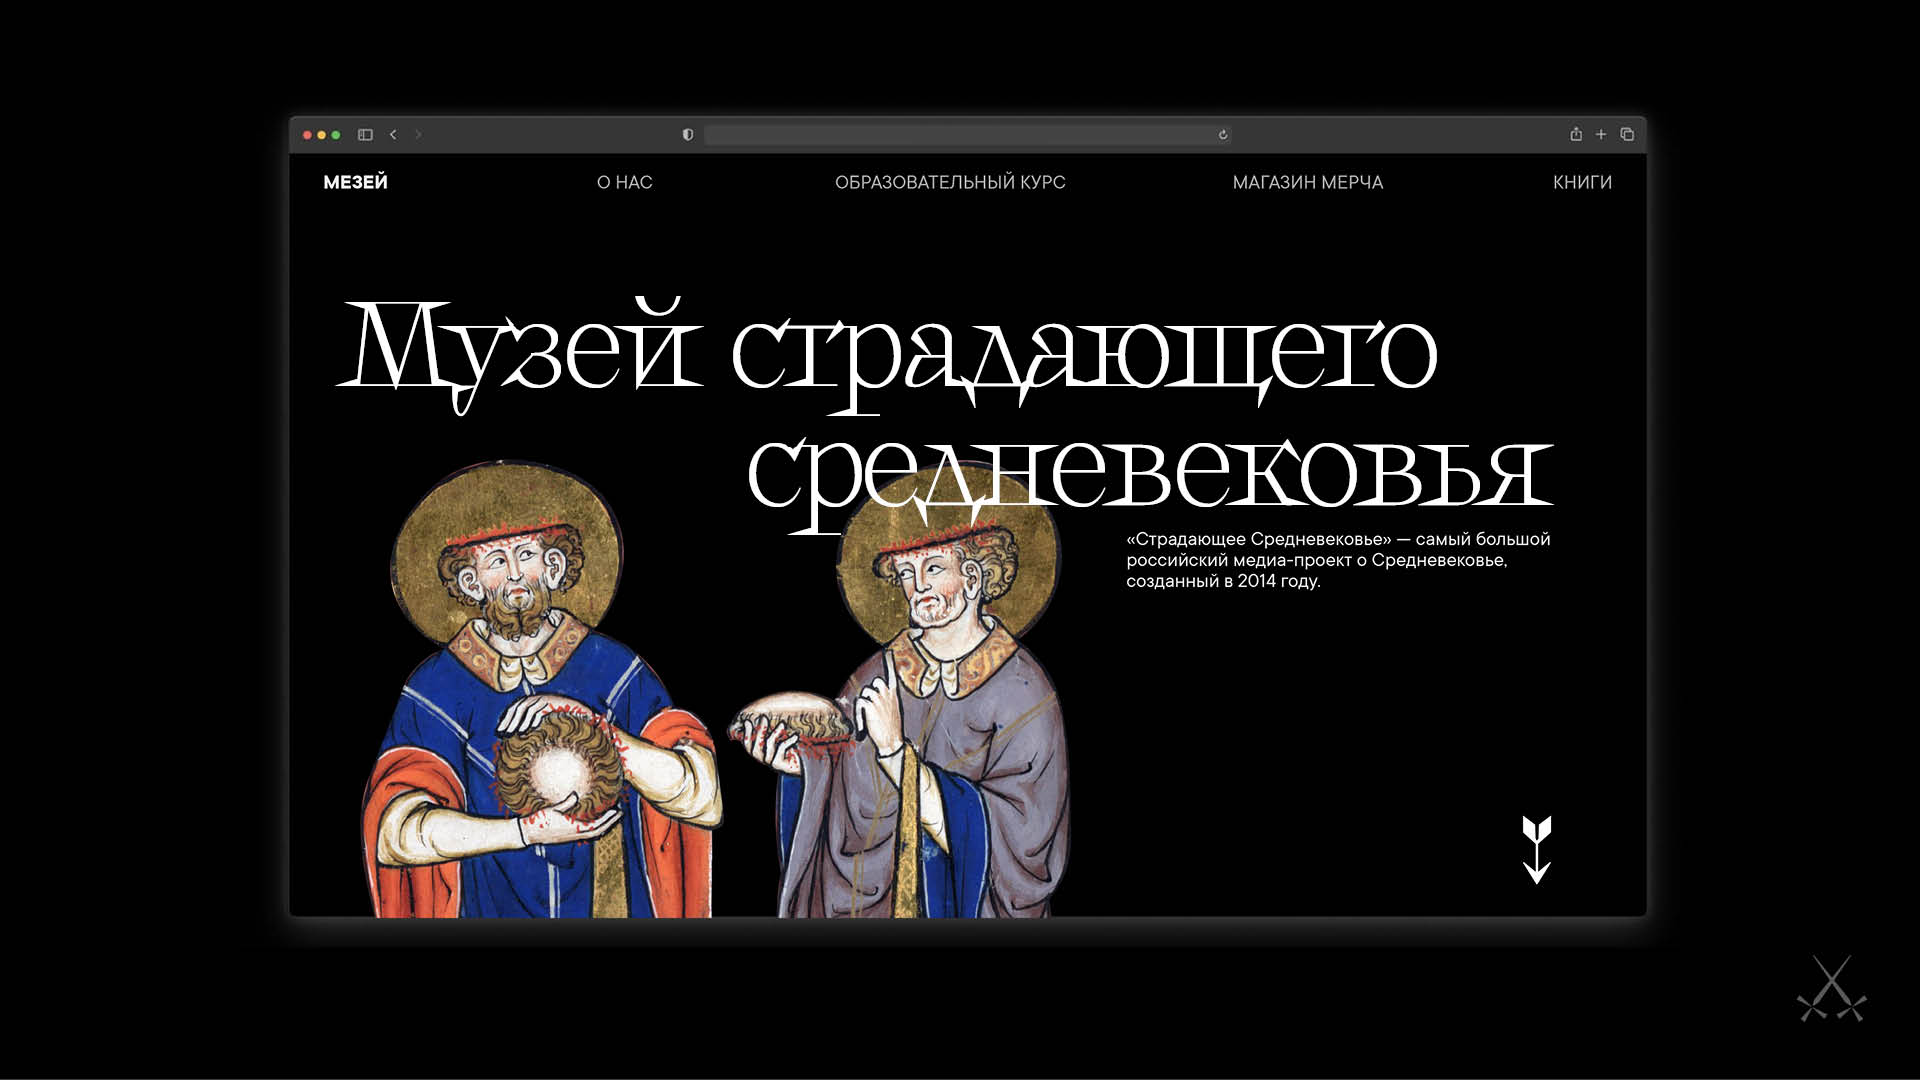Image resolution: width=1920 pixels, height=1080 pixels.
Task: Focus the browser address bar
Action: pyautogui.click(x=960, y=135)
